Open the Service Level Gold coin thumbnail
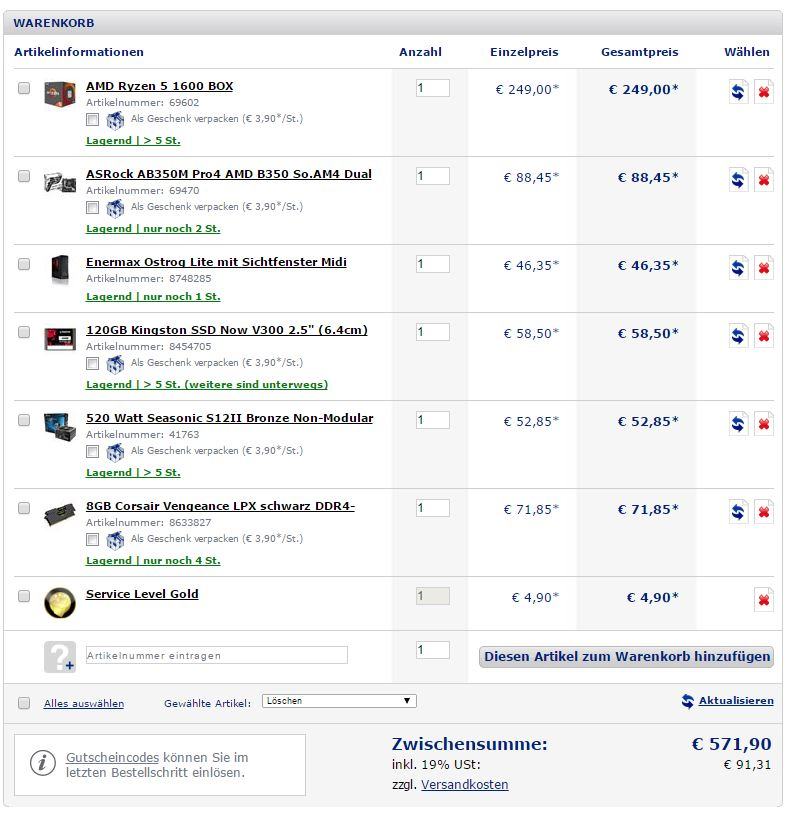The height and width of the screenshot is (814, 788). tap(60, 603)
